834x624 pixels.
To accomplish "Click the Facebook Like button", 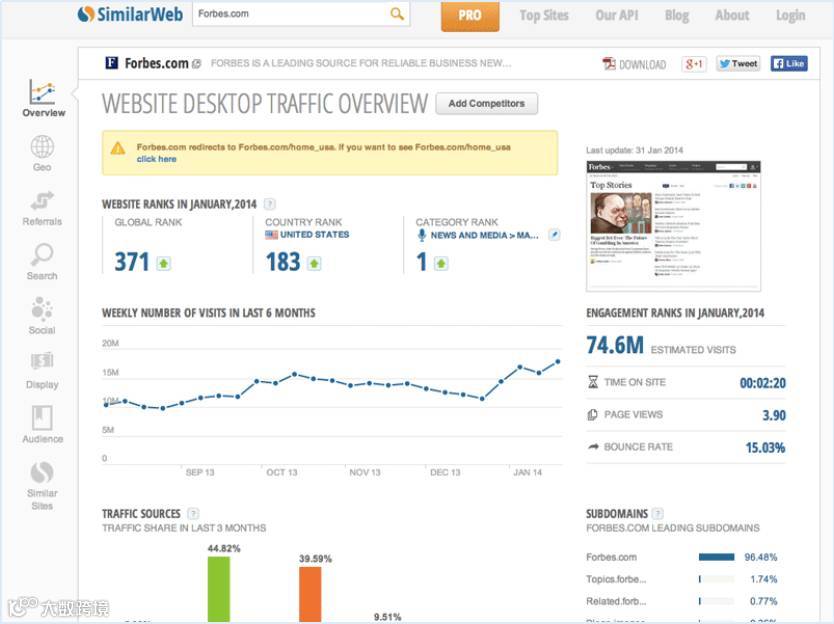I will [789, 64].
